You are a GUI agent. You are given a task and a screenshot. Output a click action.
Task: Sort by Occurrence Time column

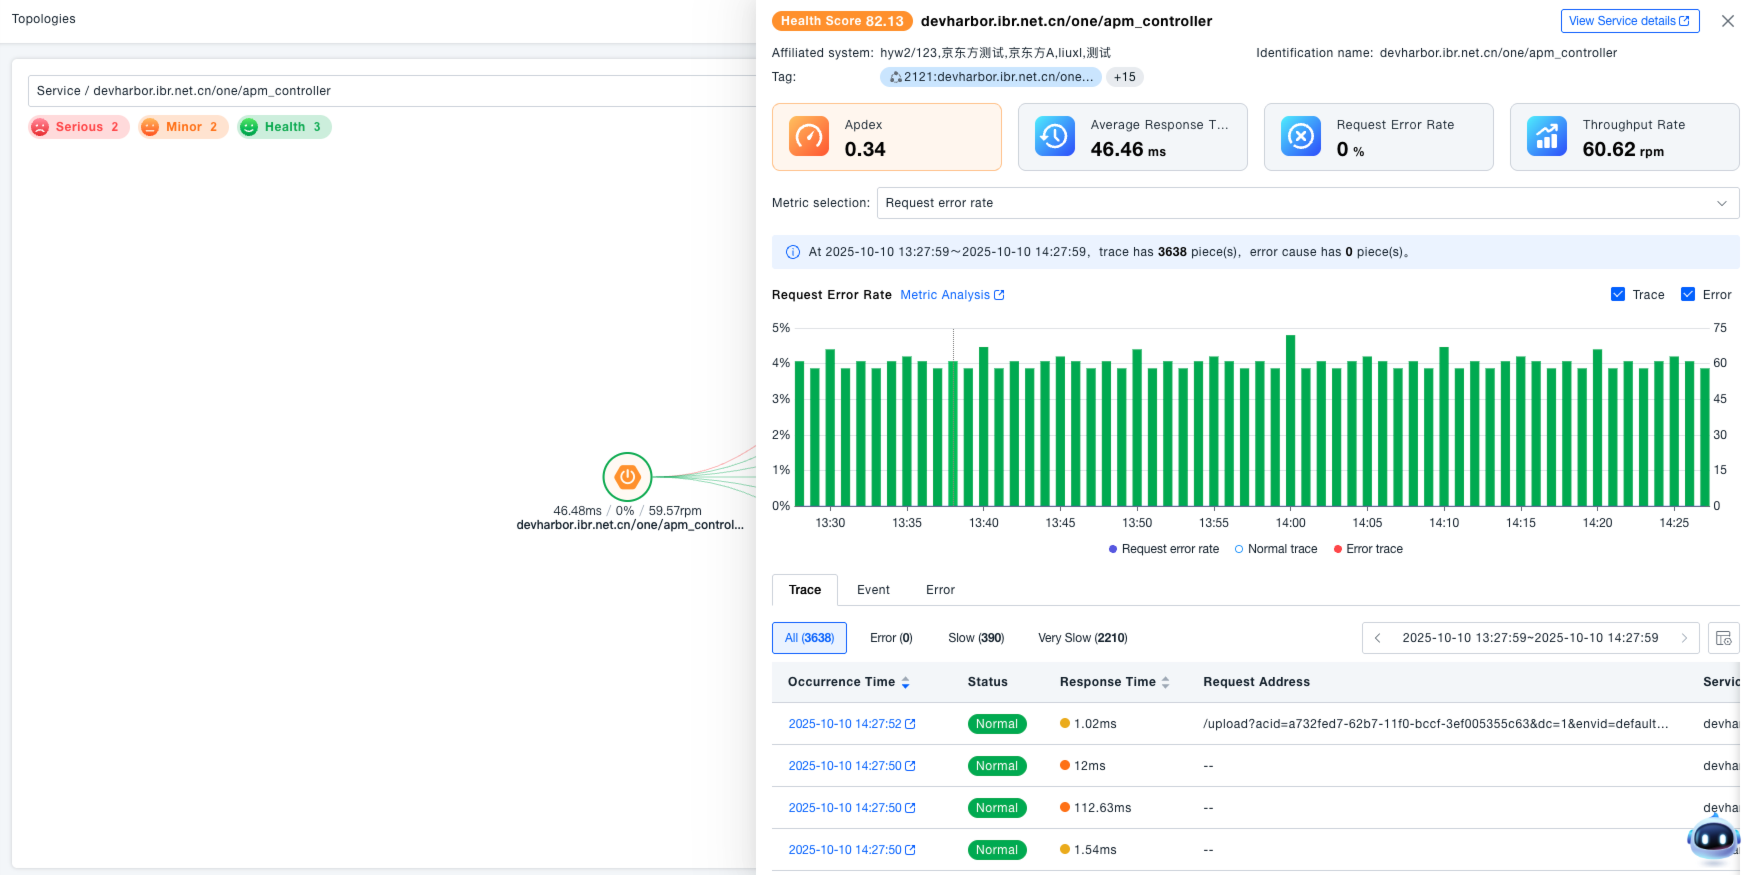coord(904,682)
